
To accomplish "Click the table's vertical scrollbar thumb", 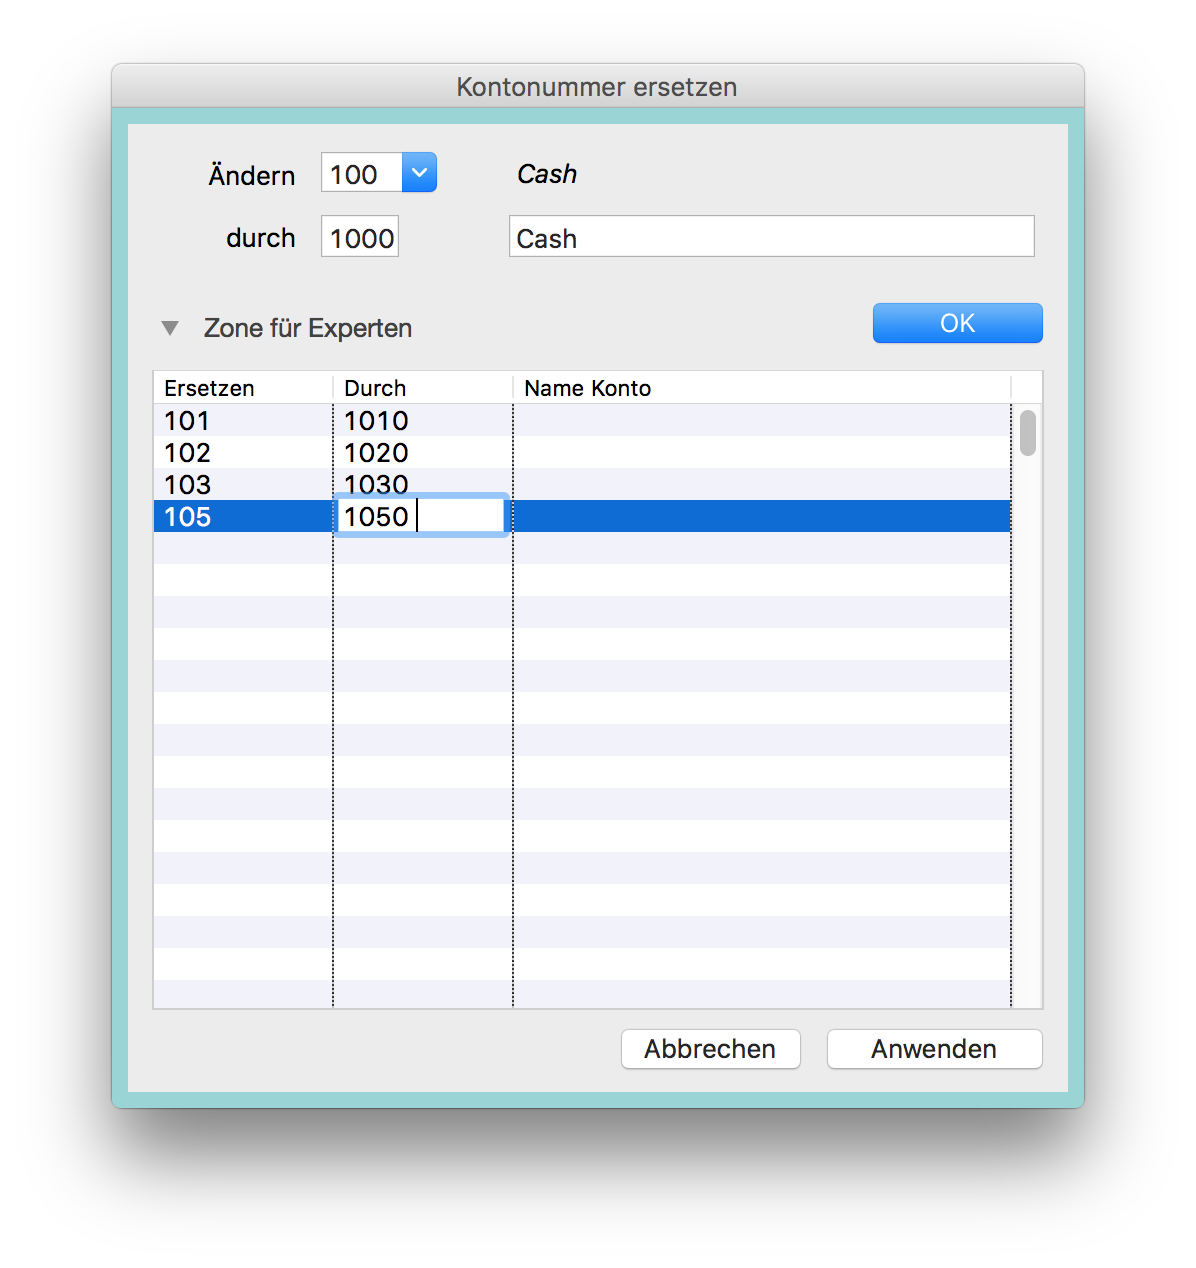I will (1027, 433).
